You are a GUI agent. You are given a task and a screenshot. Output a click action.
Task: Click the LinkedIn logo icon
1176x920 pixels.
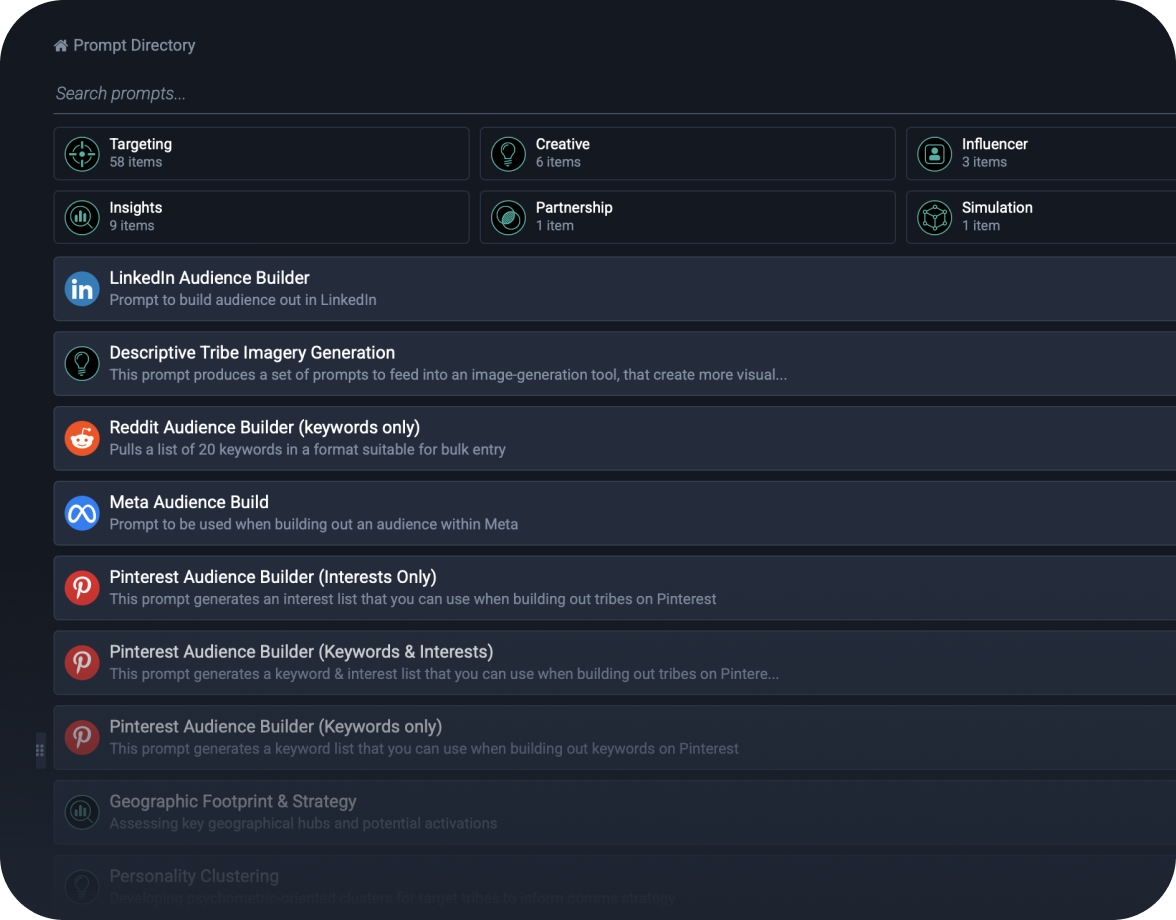click(82, 289)
